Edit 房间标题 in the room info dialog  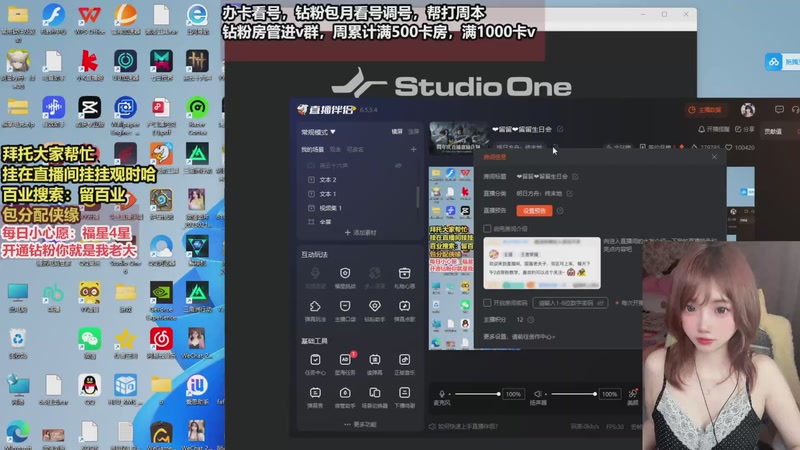575,177
